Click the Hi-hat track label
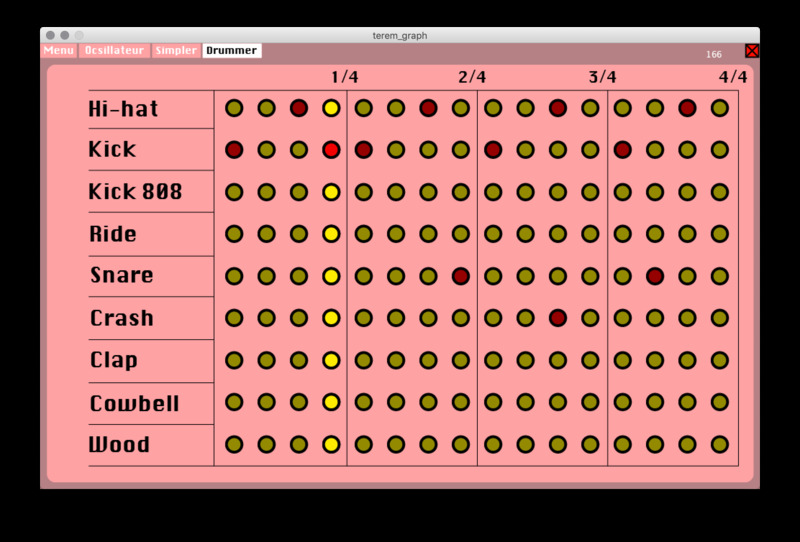Viewport: 800px width, 542px height. [123, 109]
